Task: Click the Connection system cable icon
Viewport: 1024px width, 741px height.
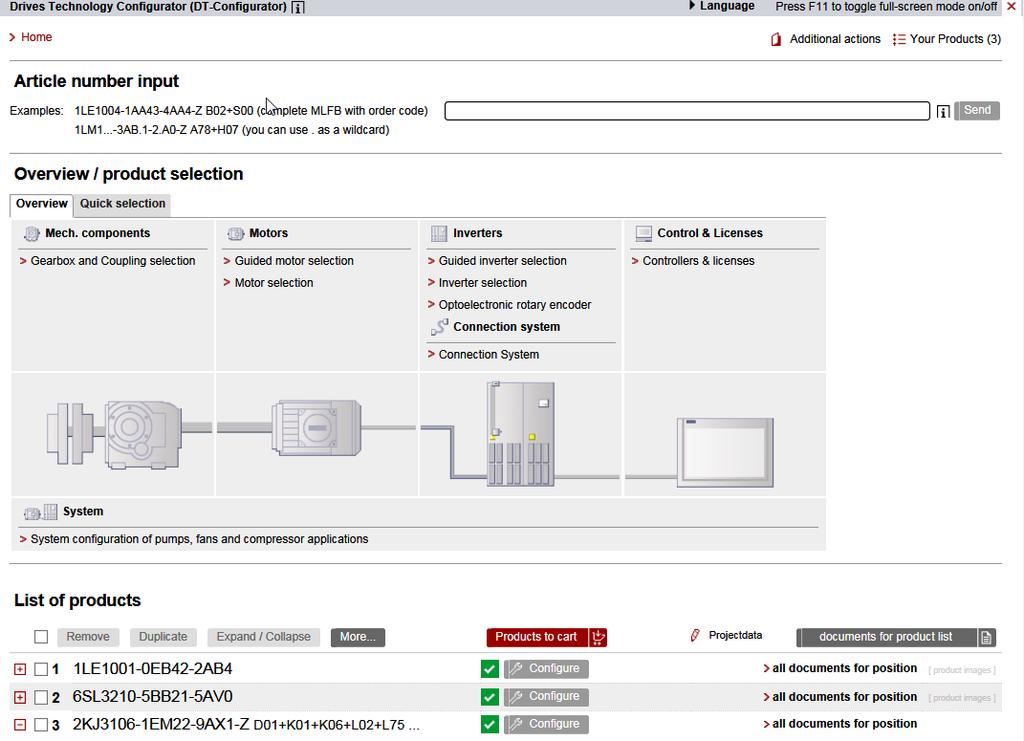Action: (440, 327)
